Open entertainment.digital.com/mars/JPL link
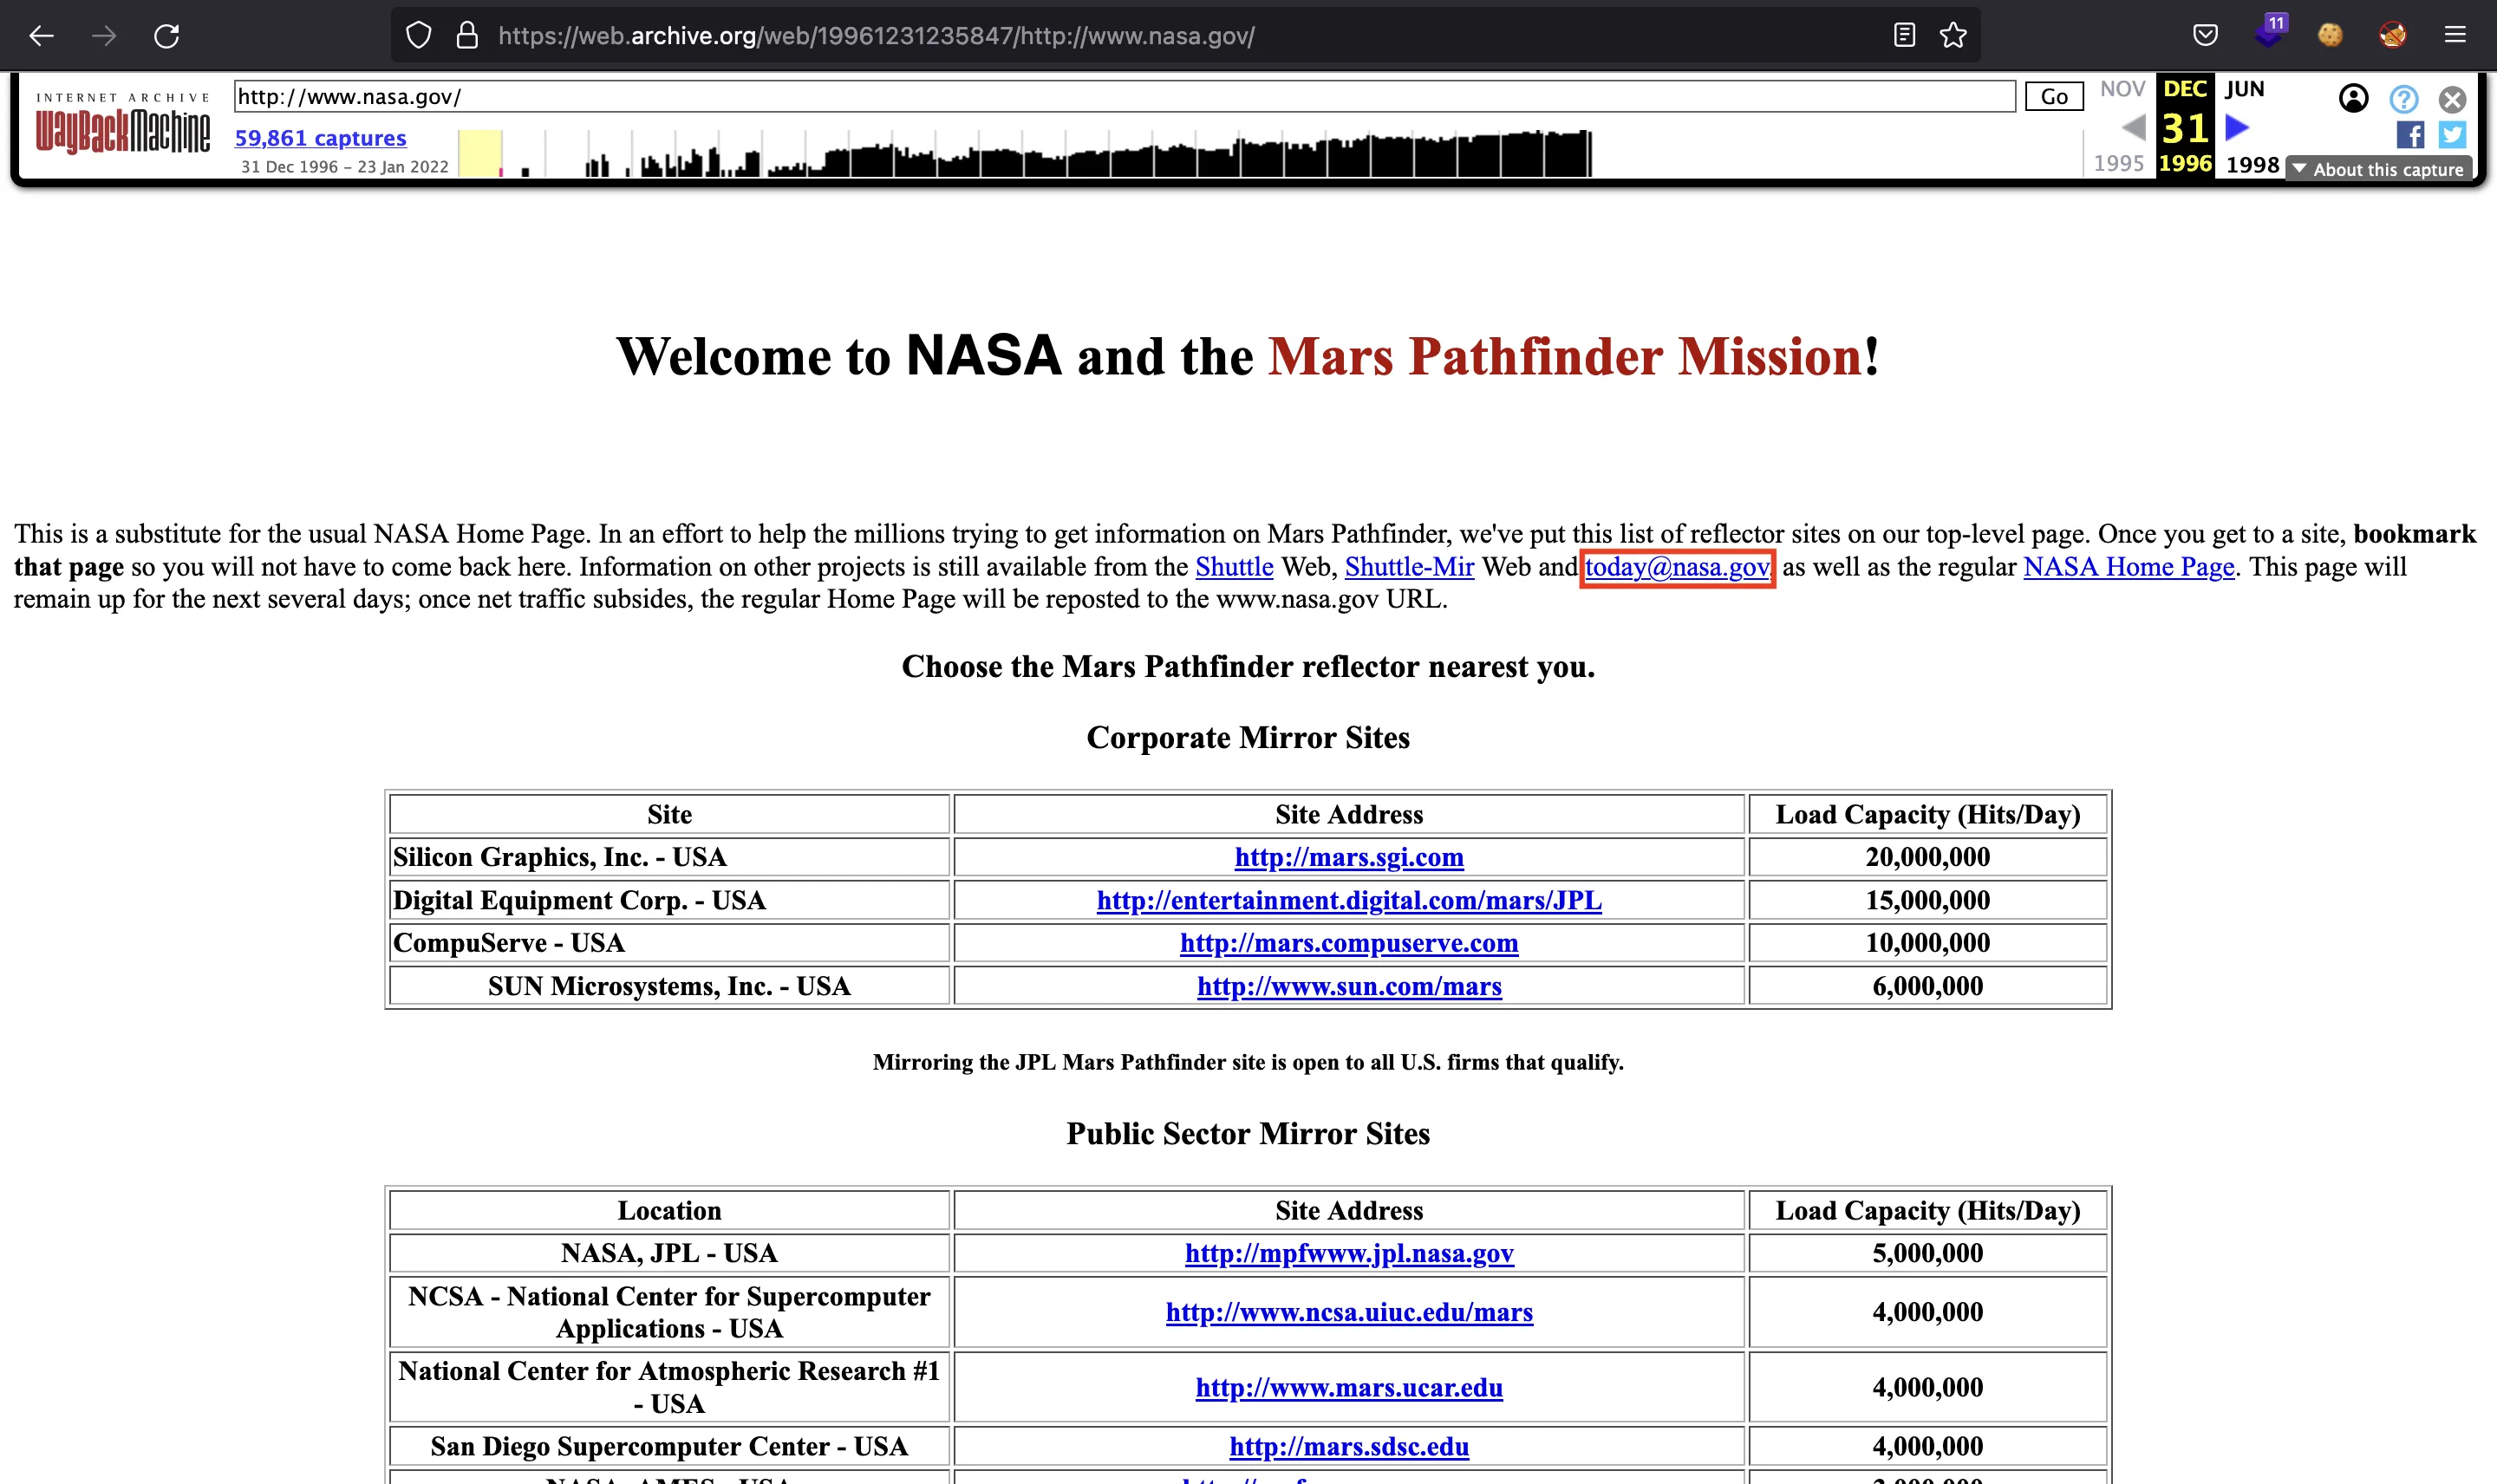2497x1484 pixels. coord(1348,900)
